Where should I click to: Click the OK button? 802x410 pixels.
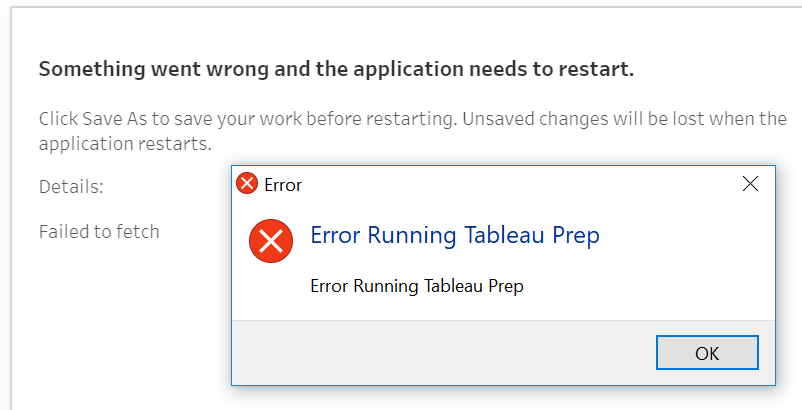[707, 352]
